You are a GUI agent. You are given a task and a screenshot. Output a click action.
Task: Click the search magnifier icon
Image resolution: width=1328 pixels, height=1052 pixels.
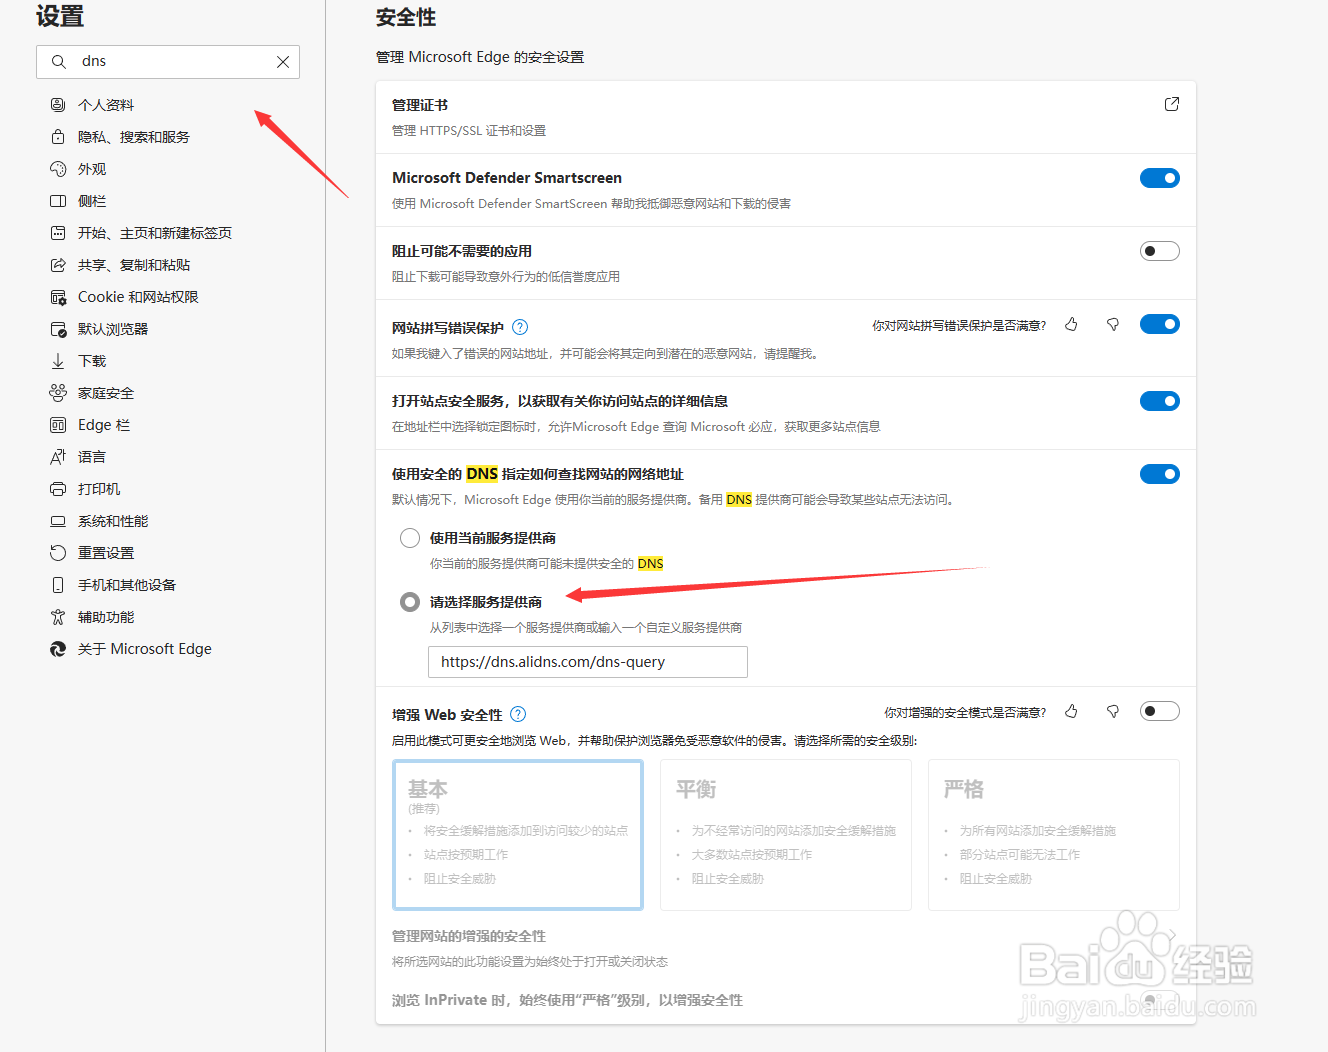click(59, 62)
